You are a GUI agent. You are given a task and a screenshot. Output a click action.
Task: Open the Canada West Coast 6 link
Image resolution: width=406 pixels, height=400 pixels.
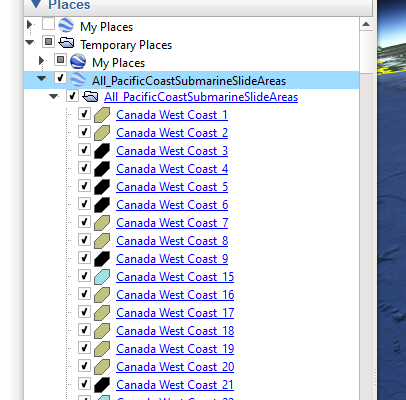172,205
